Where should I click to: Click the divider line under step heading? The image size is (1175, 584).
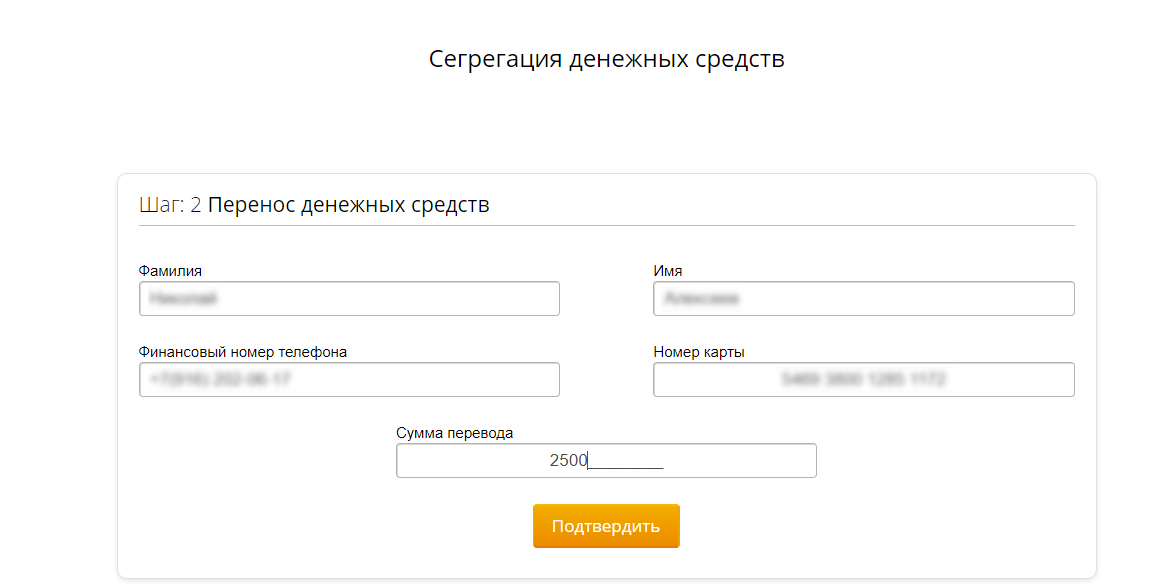click(606, 226)
